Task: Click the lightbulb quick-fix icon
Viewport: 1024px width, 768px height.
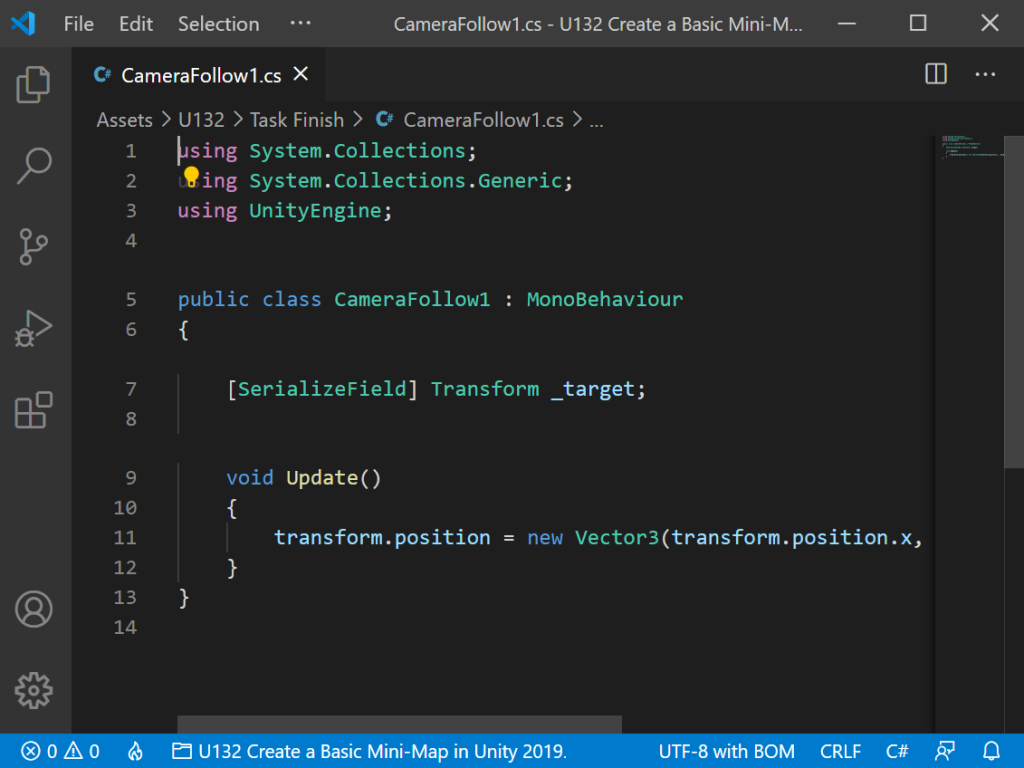Action: tap(191, 177)
